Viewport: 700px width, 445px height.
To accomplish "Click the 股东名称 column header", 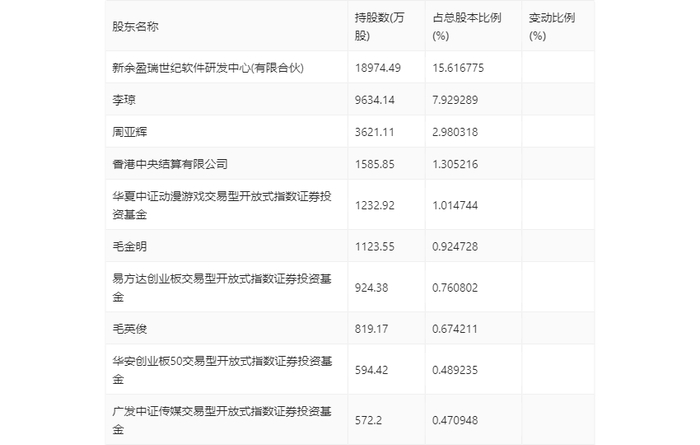I will tap(135, 27).
